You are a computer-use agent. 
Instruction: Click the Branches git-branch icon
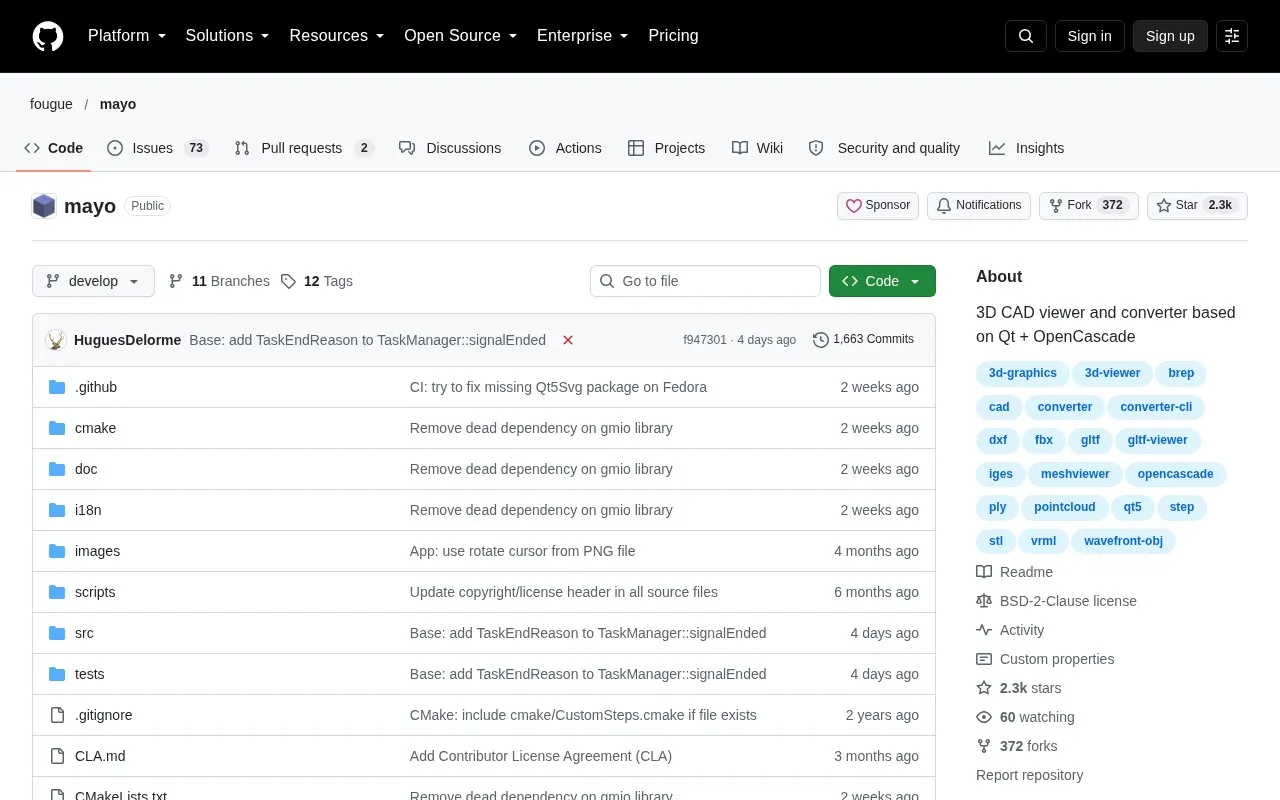point(176,281)
